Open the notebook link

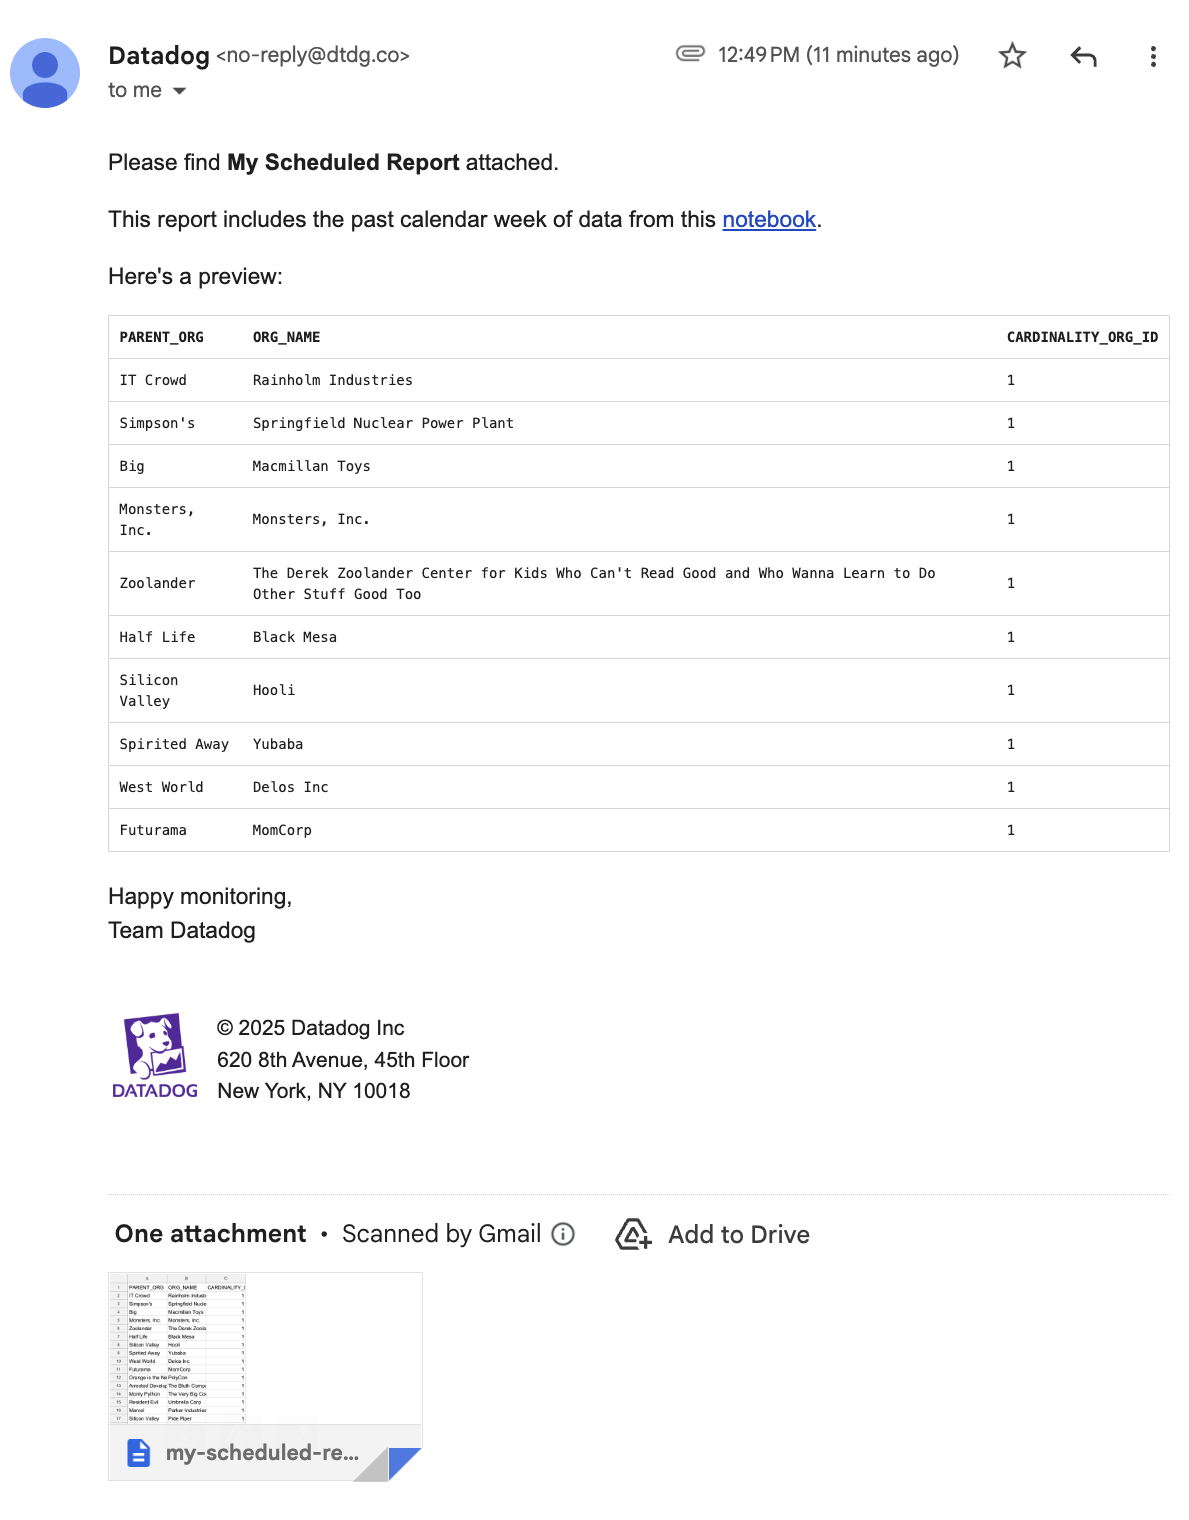pyautogui.click(x=769, y=220)
